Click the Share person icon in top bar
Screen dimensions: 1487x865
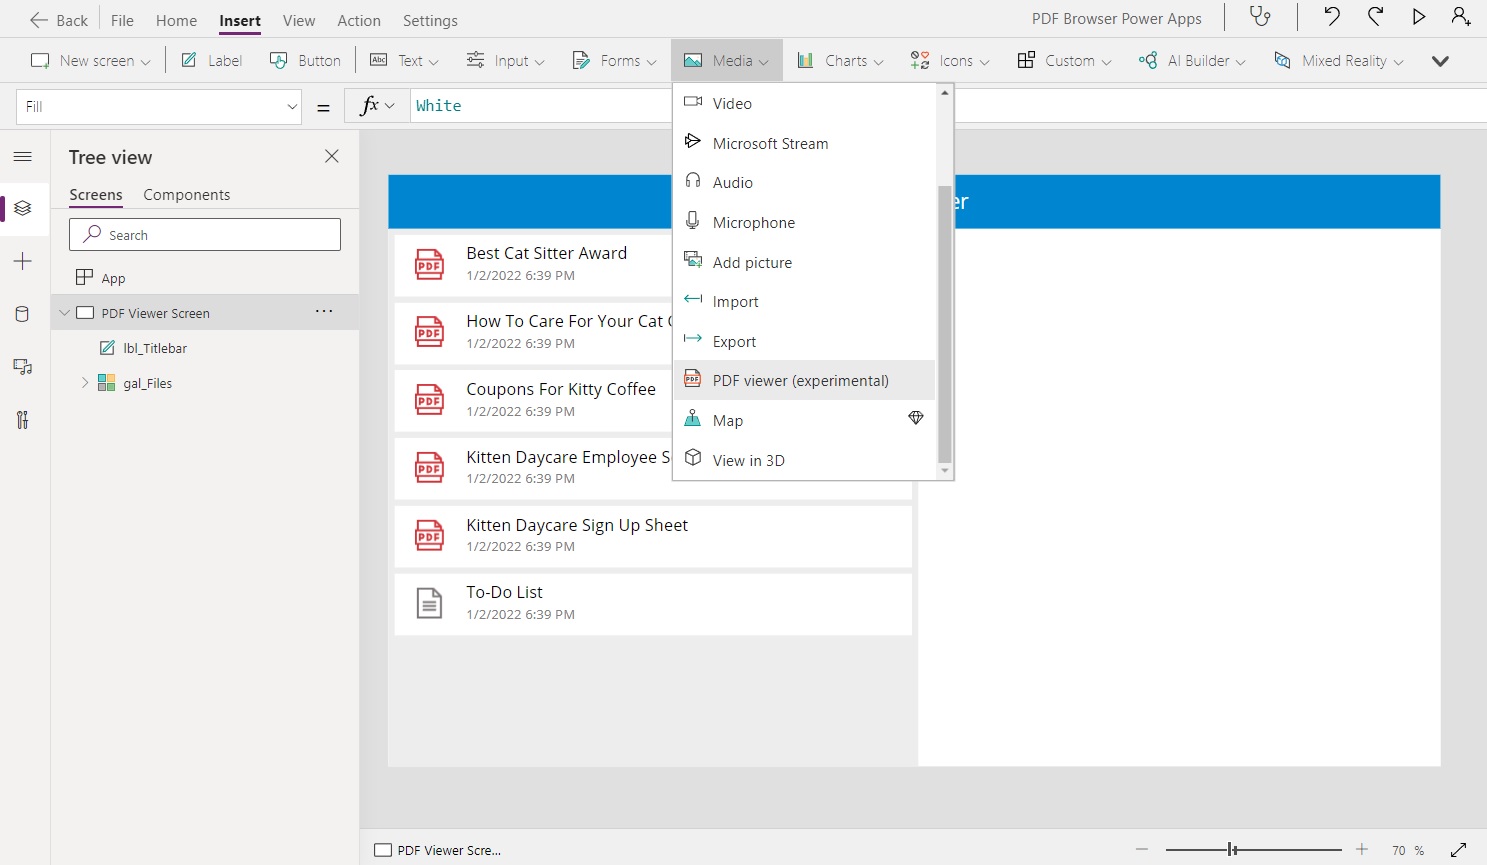[x=1461, y=17]
